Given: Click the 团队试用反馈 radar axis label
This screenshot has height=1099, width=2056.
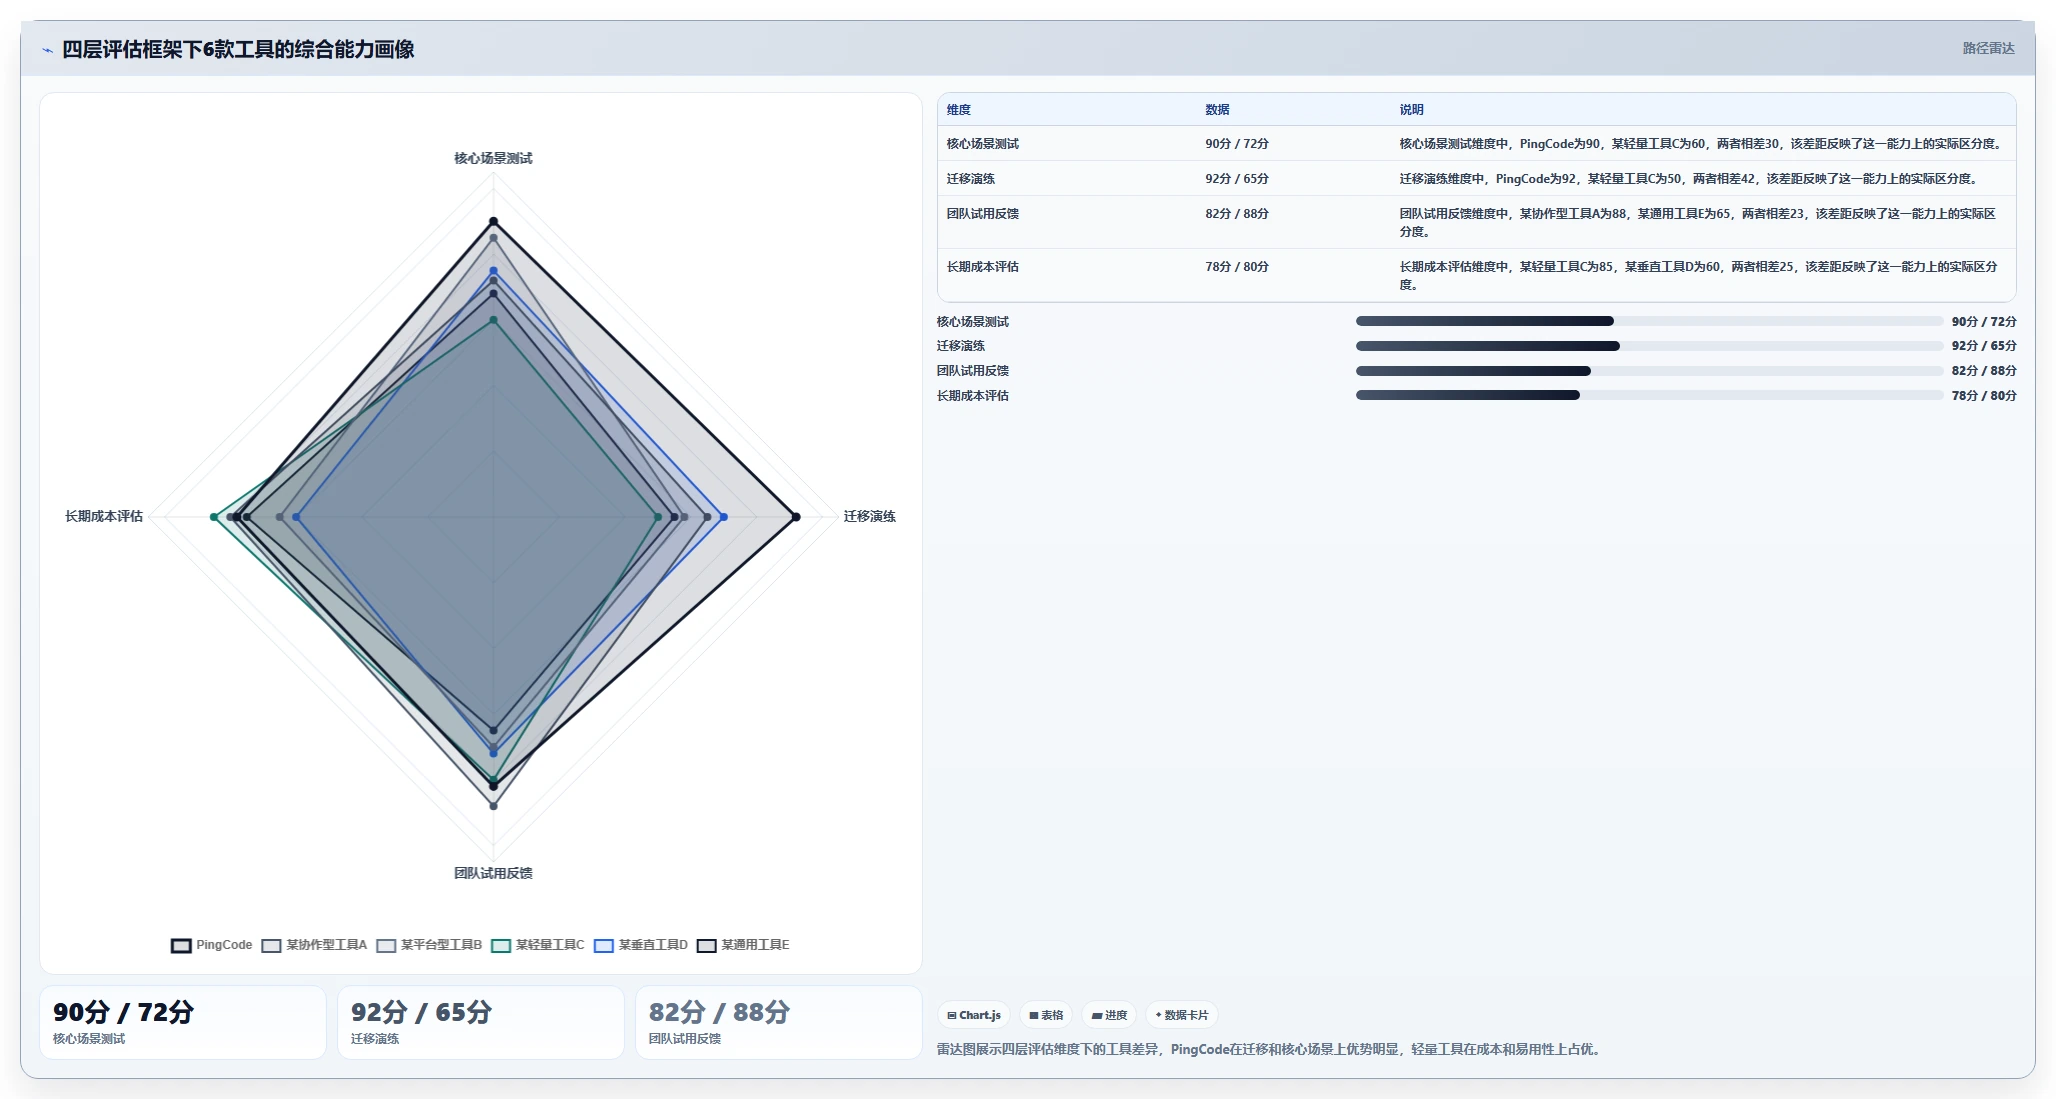Looking at the screenshot, I should point(493,873).
